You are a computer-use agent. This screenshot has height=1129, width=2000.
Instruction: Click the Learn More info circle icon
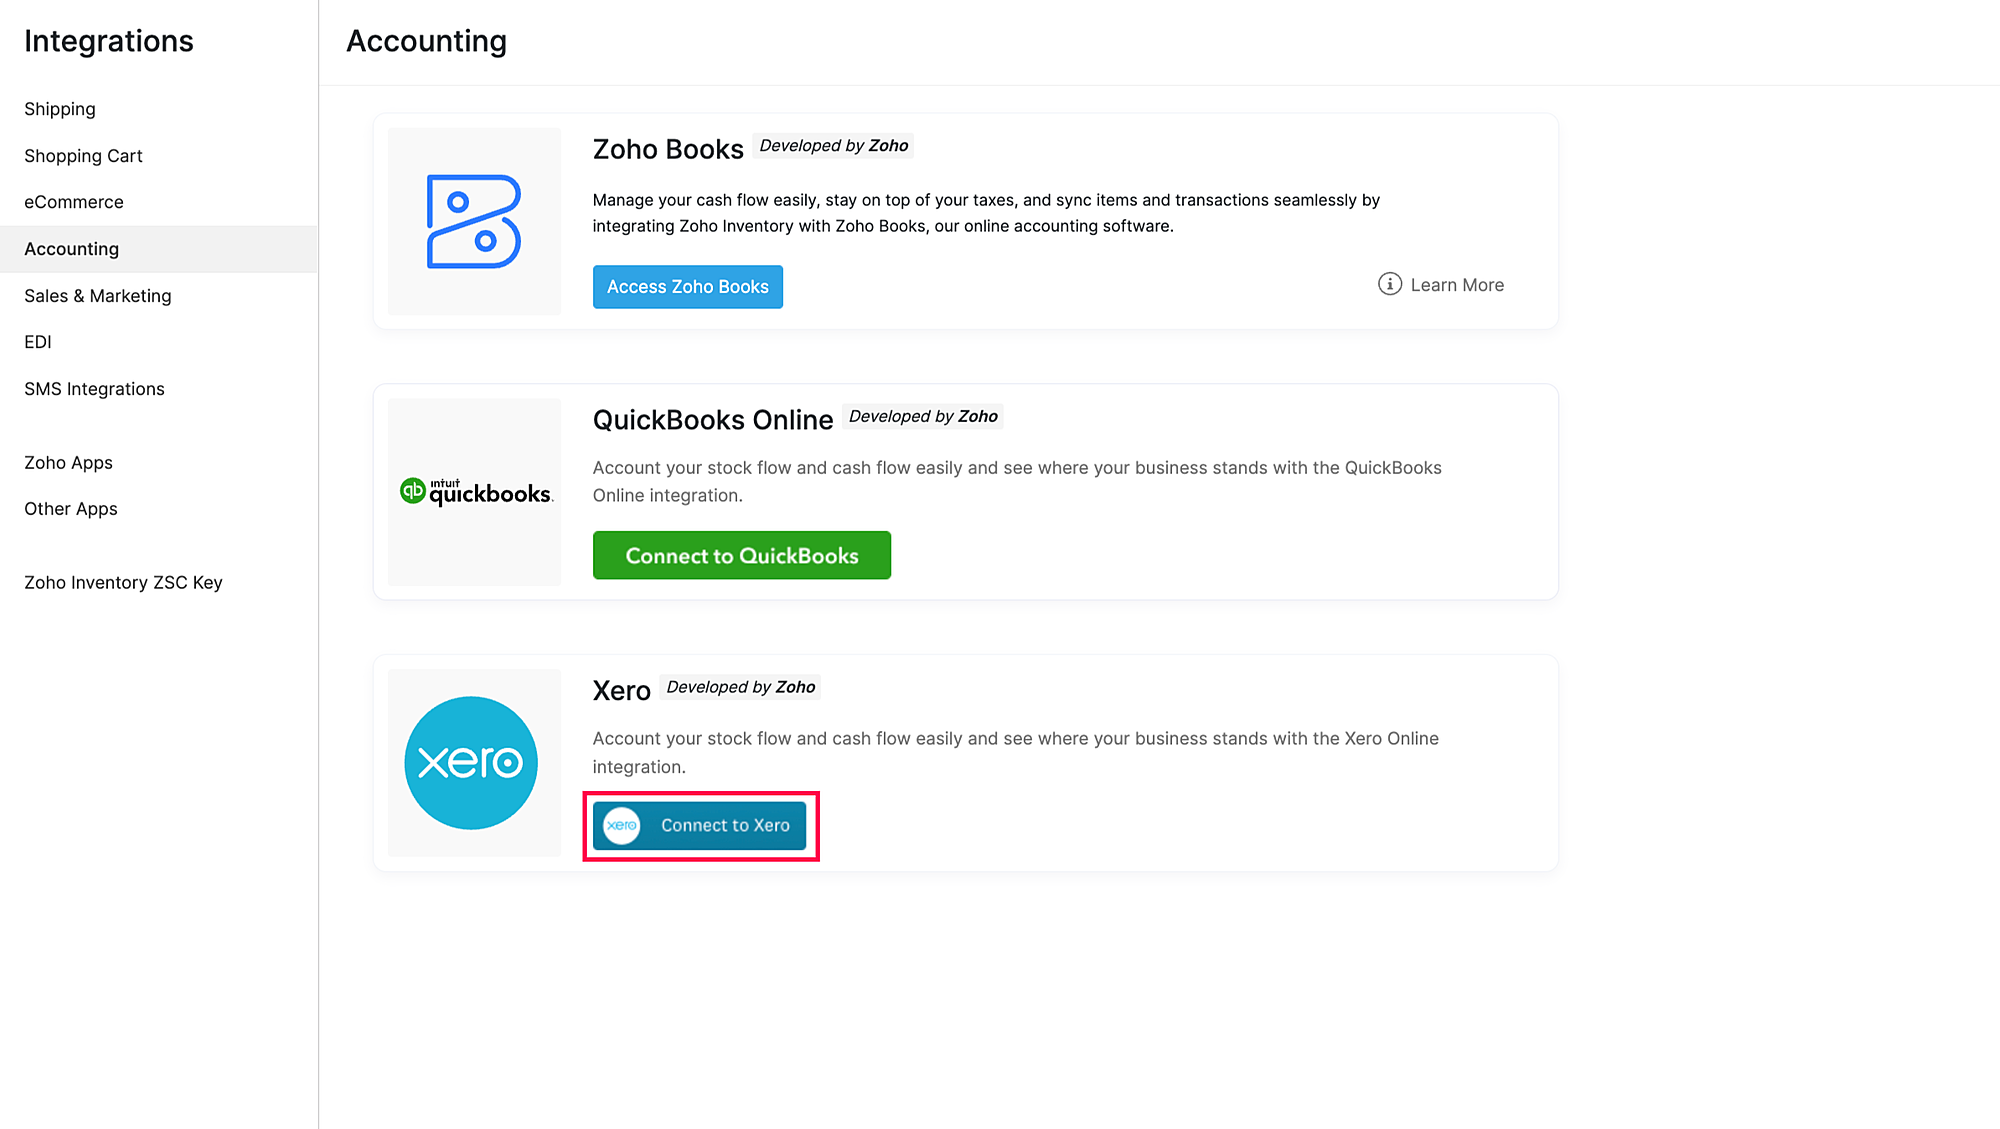1387,284
